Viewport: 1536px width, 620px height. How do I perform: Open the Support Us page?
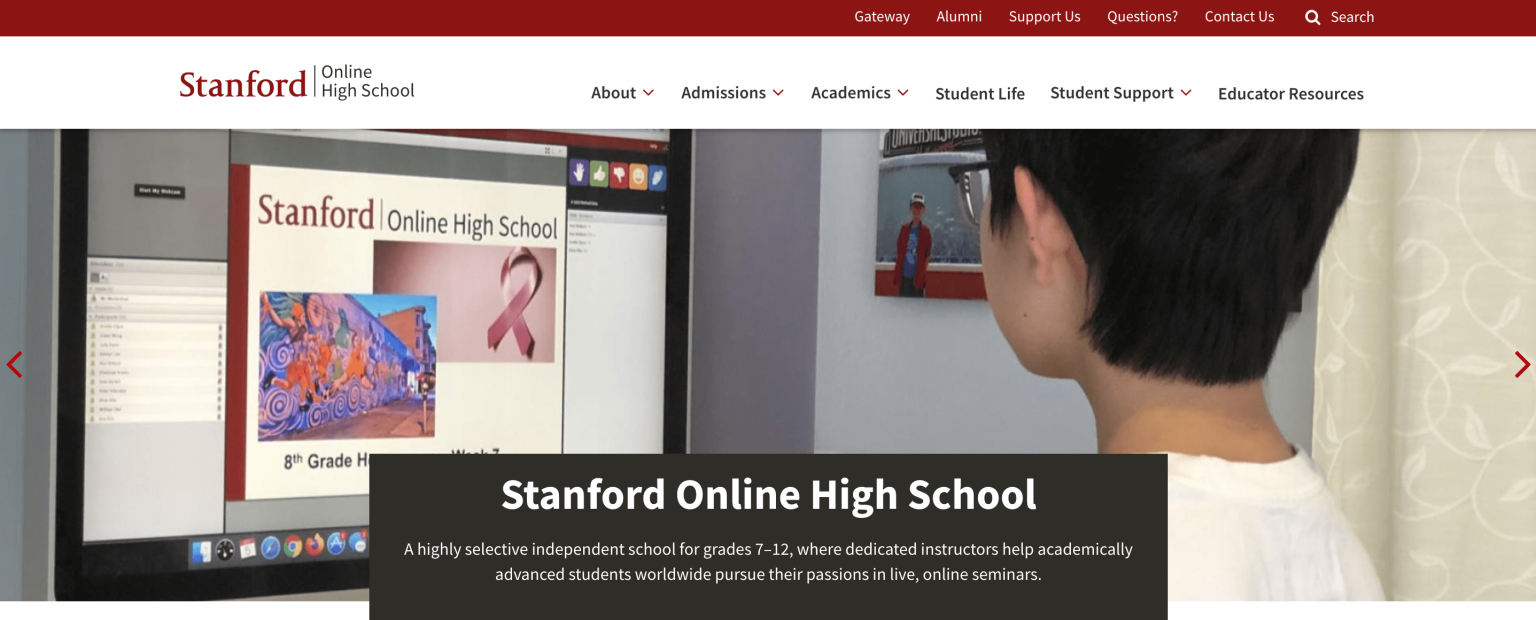click(1044, 17)
